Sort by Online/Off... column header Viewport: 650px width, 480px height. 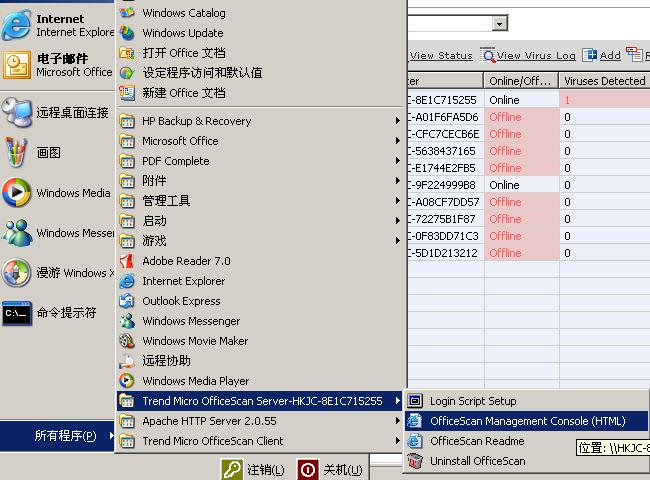tap(521, 81)
